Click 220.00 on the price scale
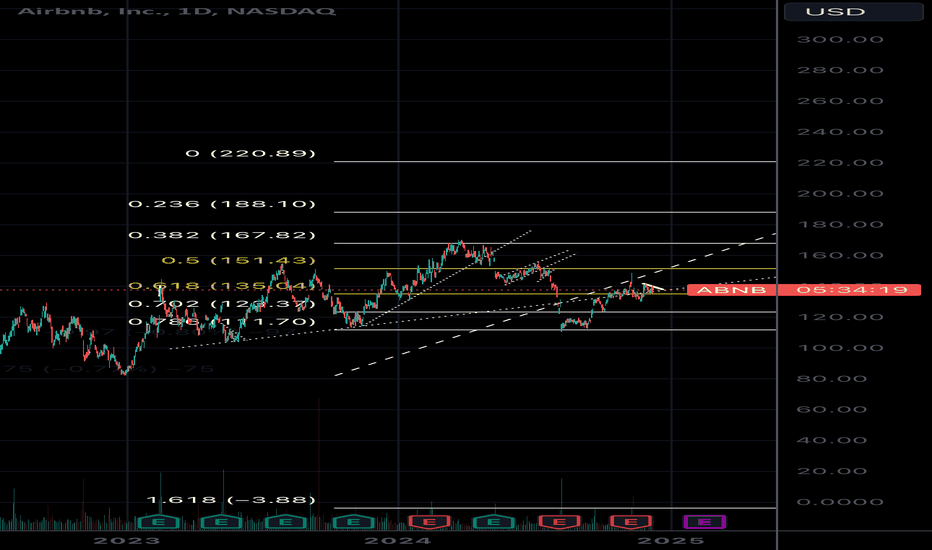Viewport: 932px width, 550px height. coord(840,163)
